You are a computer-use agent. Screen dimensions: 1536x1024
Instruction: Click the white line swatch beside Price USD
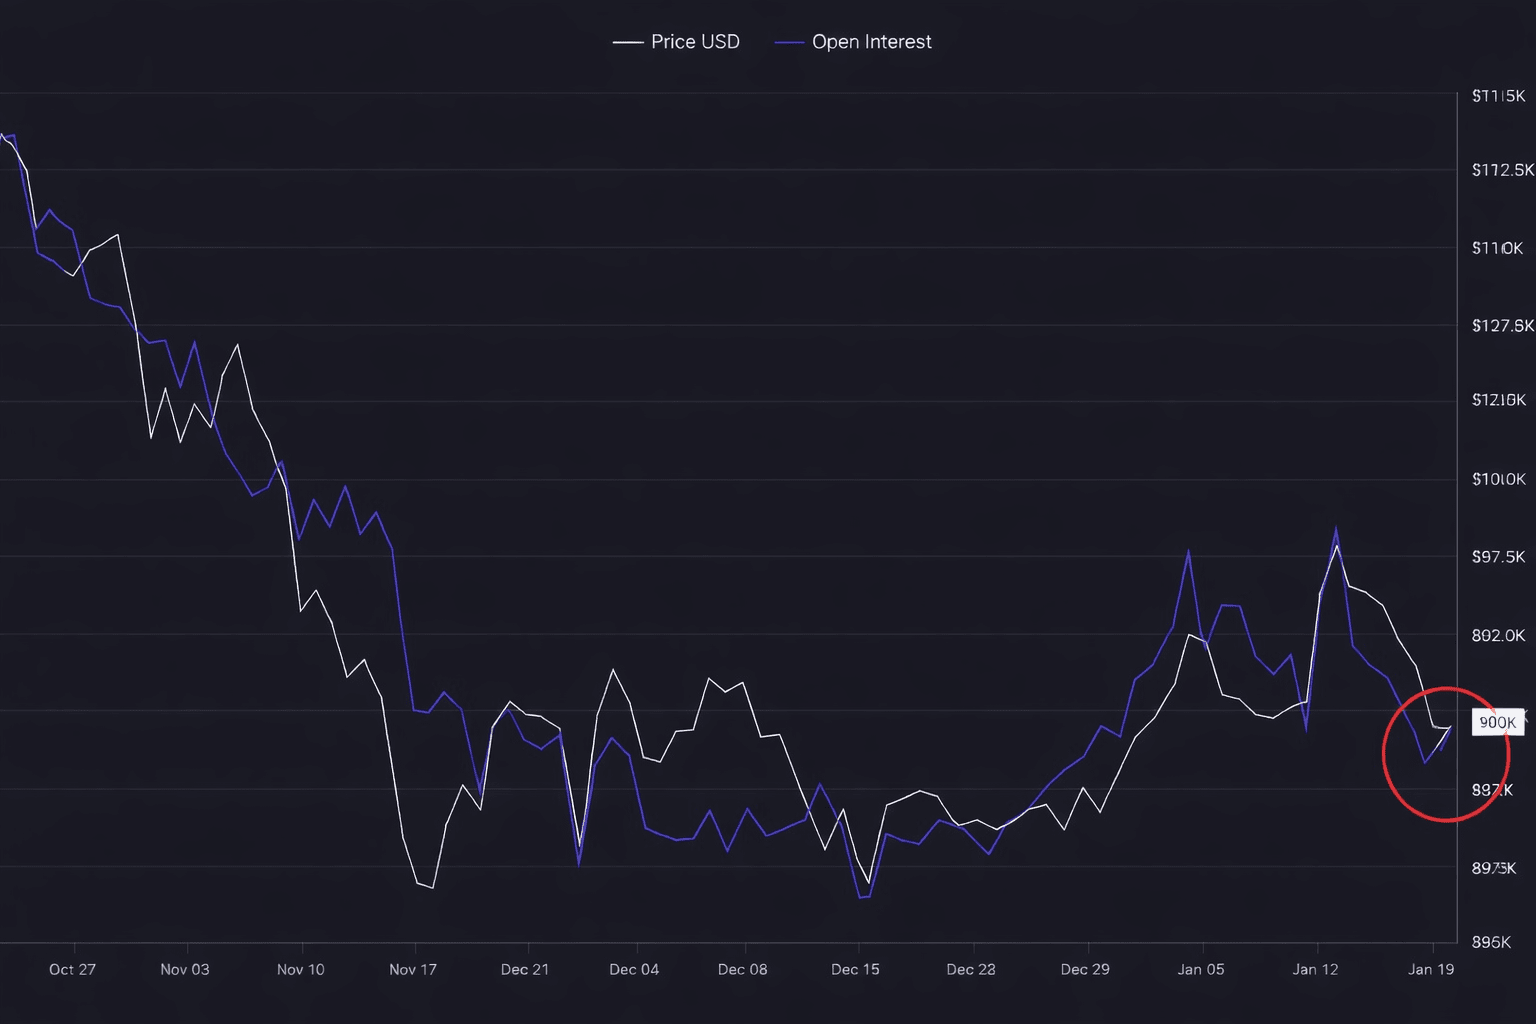[x=627, y=42]
